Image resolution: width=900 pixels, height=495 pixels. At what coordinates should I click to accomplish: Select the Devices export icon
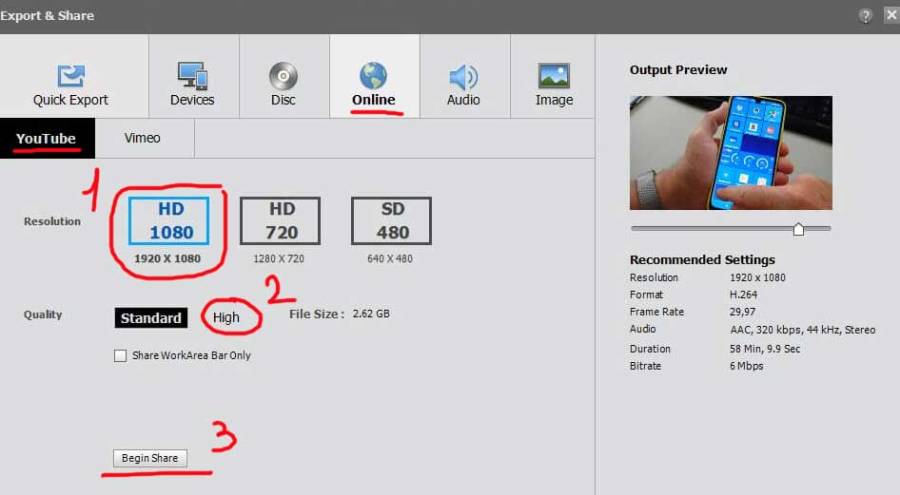coord(192,76)
